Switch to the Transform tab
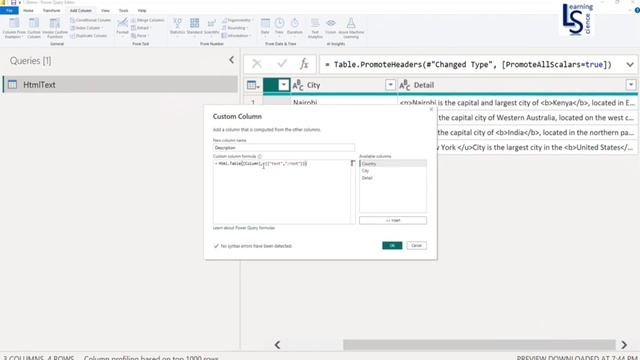This screenshot has height=360, width=640. pyautogui.click(x=51, y=10)
